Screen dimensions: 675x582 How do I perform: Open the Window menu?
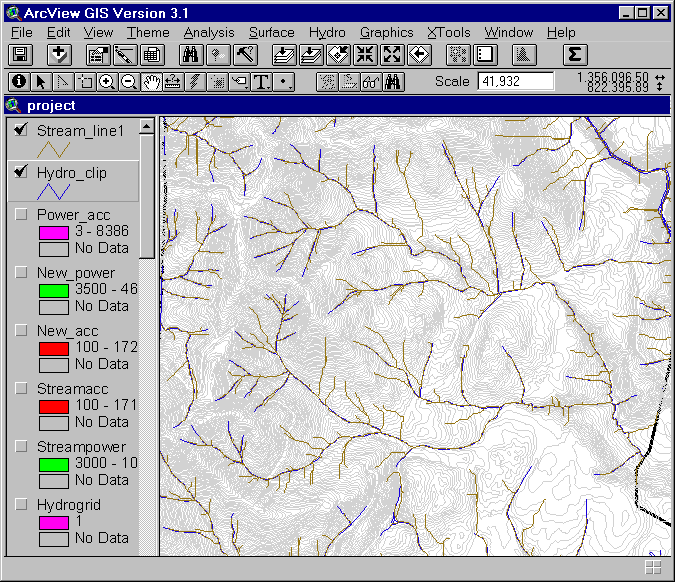pos(509,33)
